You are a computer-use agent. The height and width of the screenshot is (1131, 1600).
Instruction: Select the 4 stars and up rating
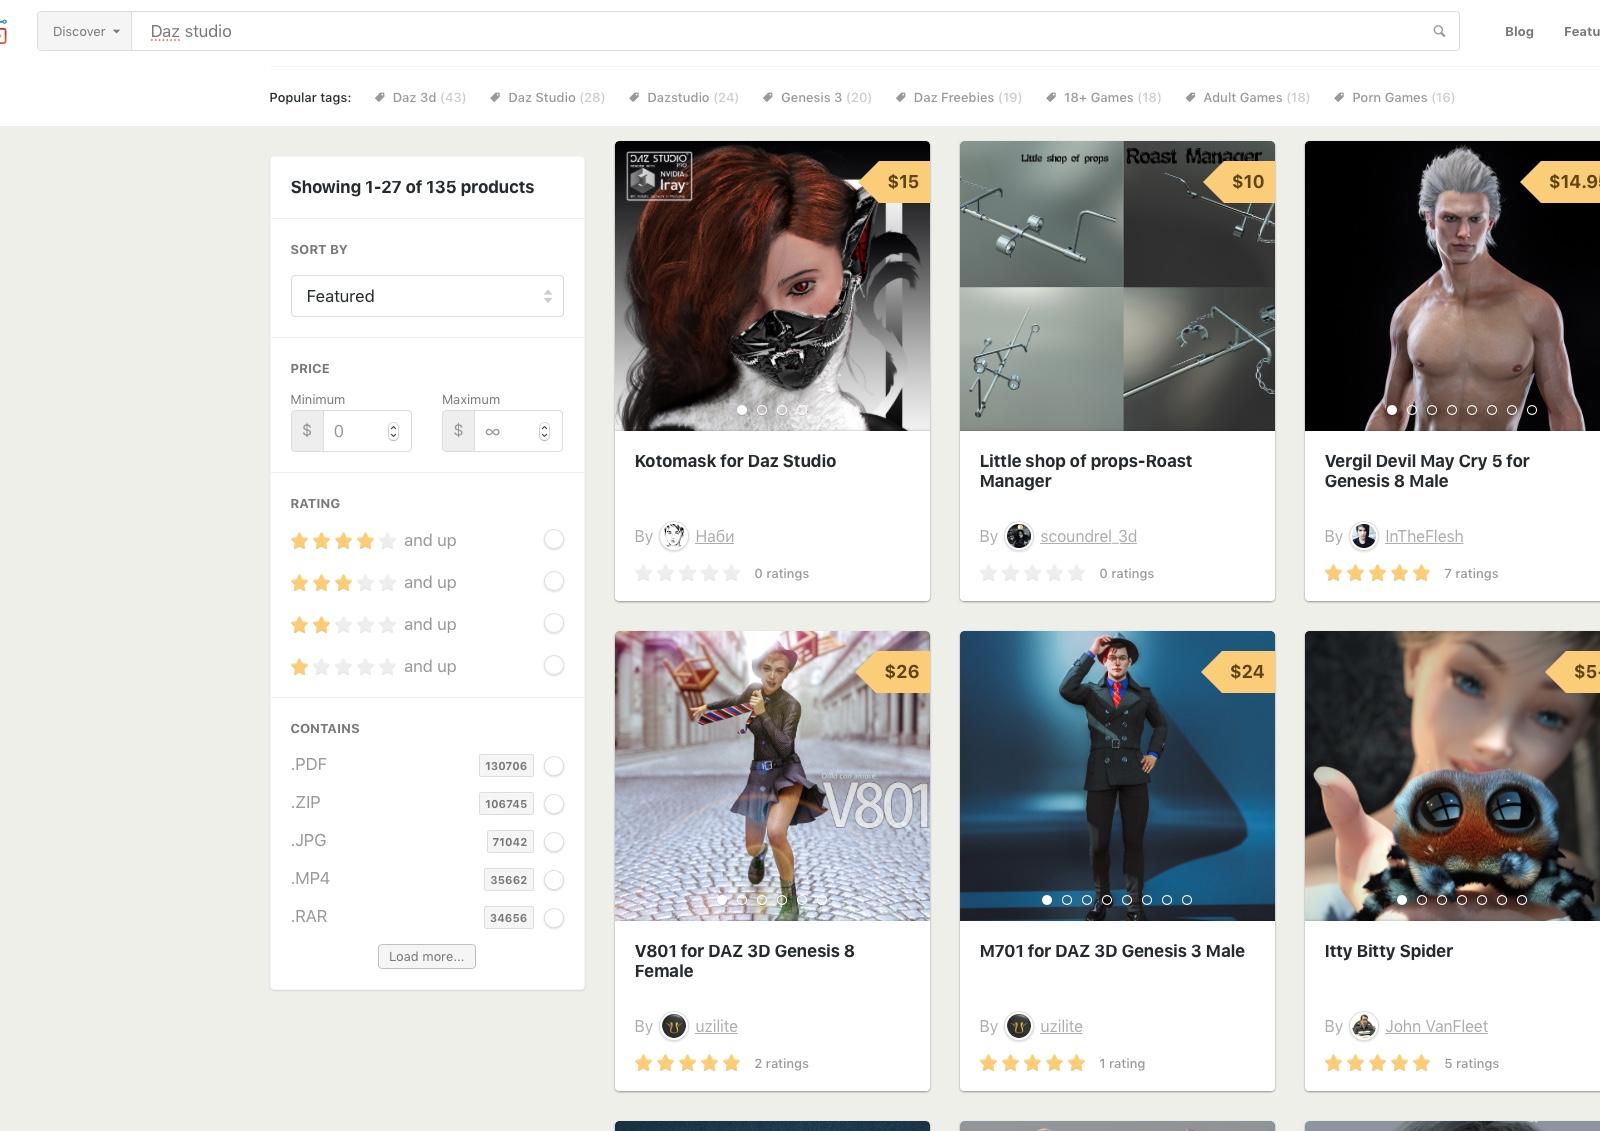(554, 540)
